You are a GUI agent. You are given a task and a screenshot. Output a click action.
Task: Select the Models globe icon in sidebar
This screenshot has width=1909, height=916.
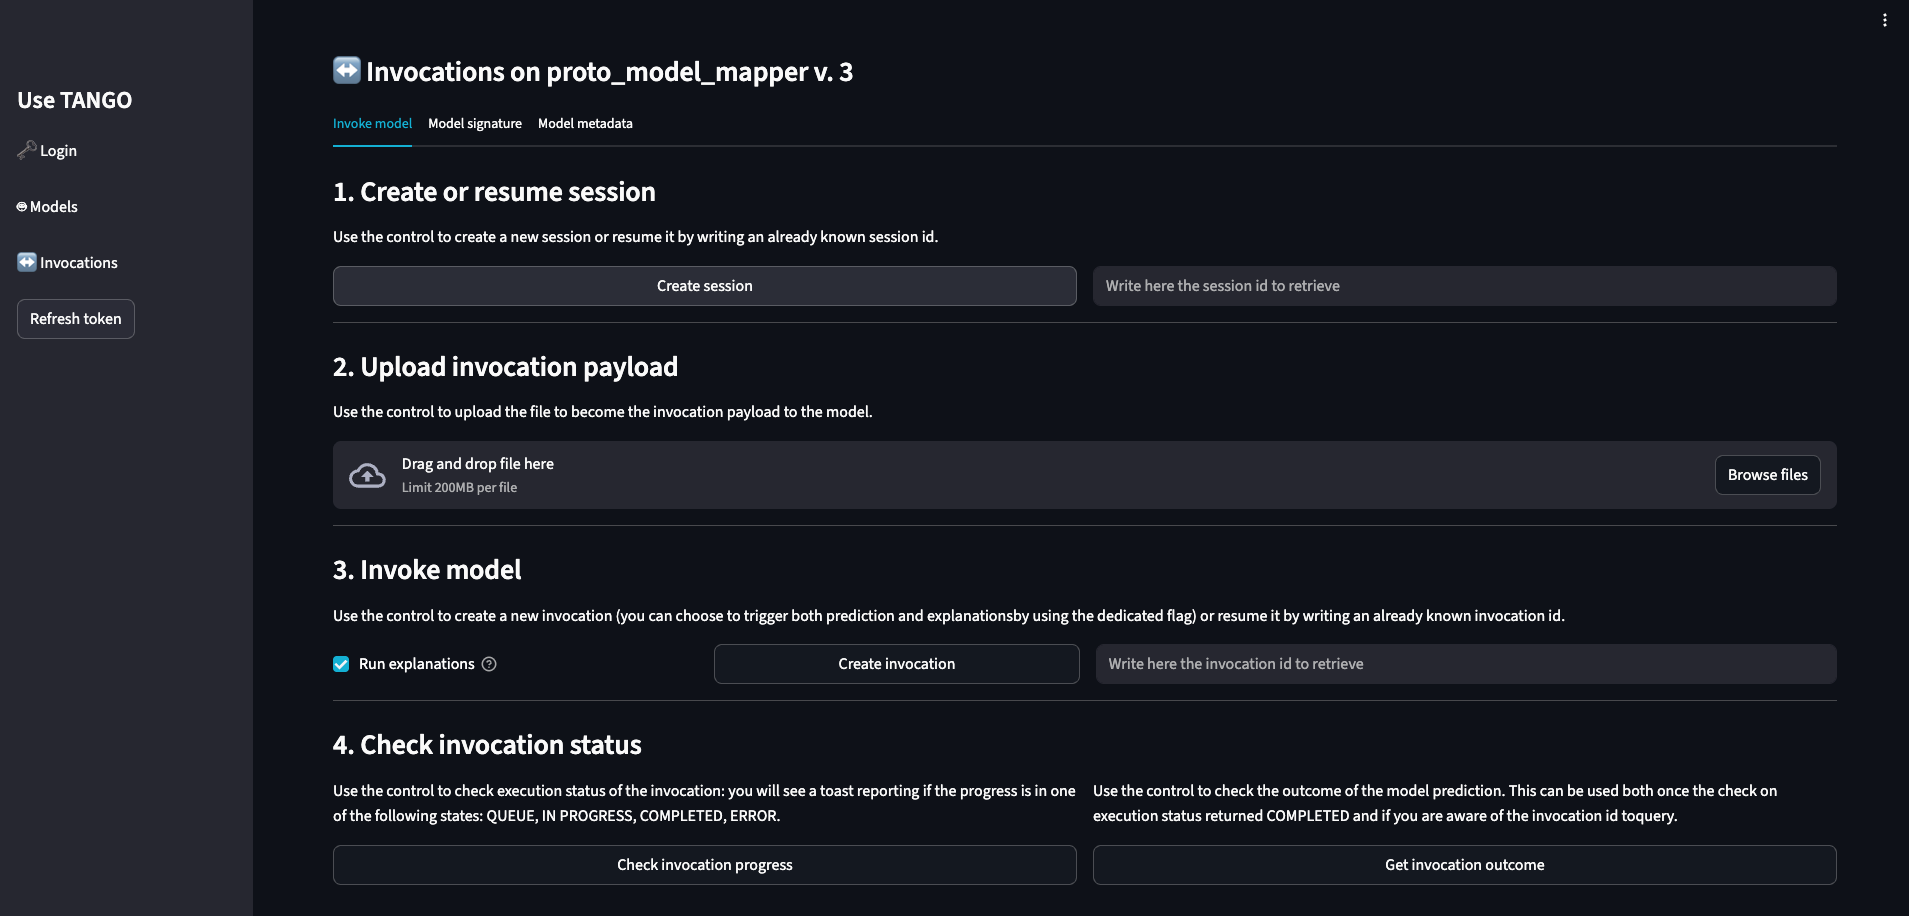coord(21,206)
